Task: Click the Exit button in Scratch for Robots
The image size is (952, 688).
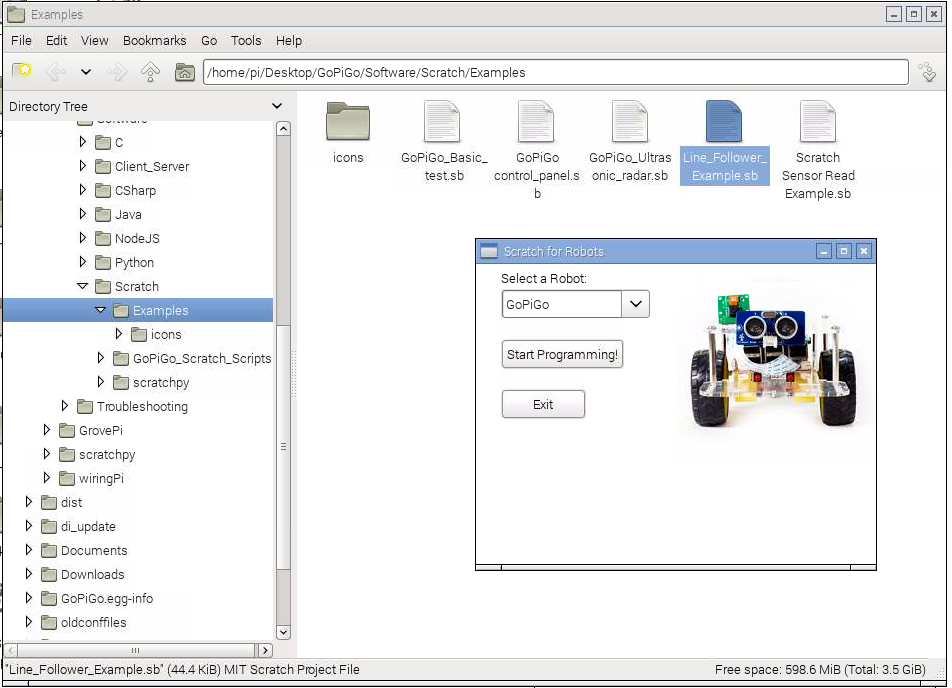Action: pos(543,404)
